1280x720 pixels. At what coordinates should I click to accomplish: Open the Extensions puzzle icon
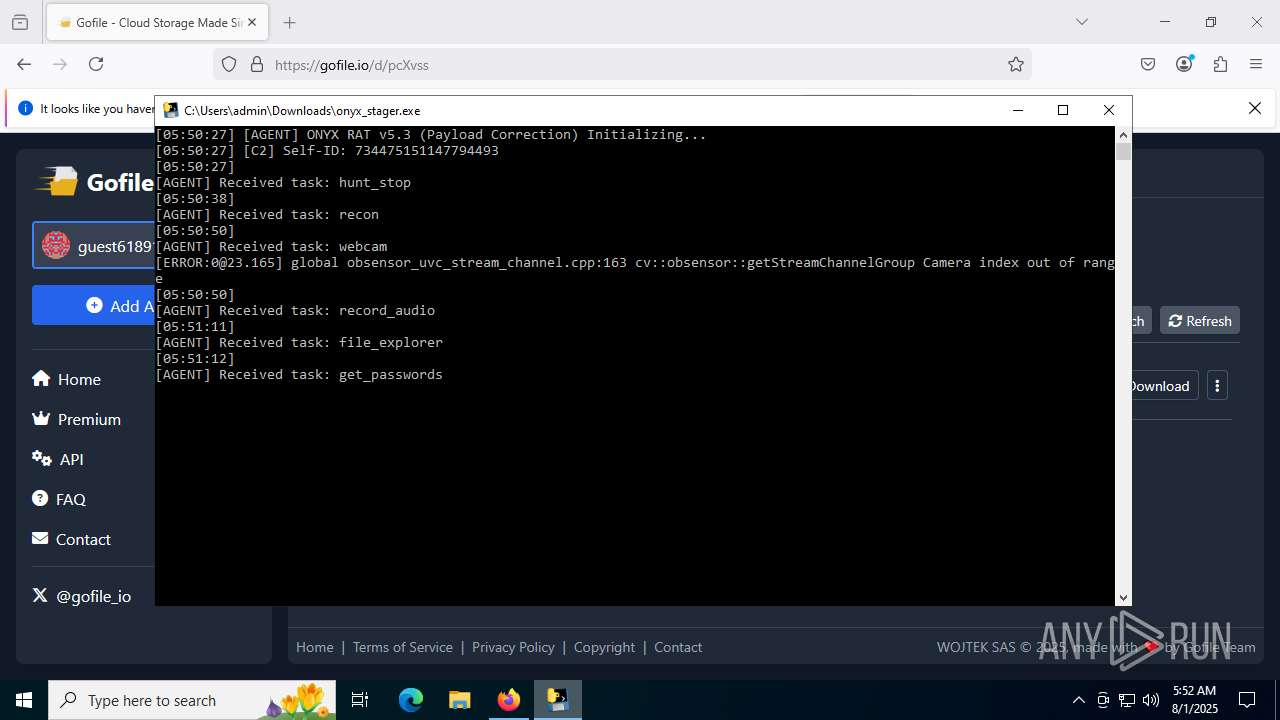point(1220,64)
